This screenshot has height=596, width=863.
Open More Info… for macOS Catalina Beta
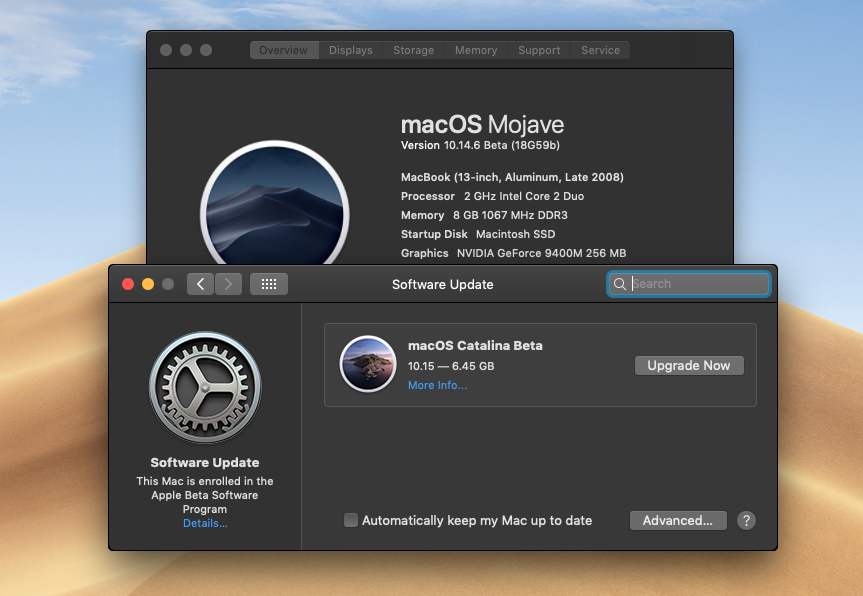click(438, 385)
